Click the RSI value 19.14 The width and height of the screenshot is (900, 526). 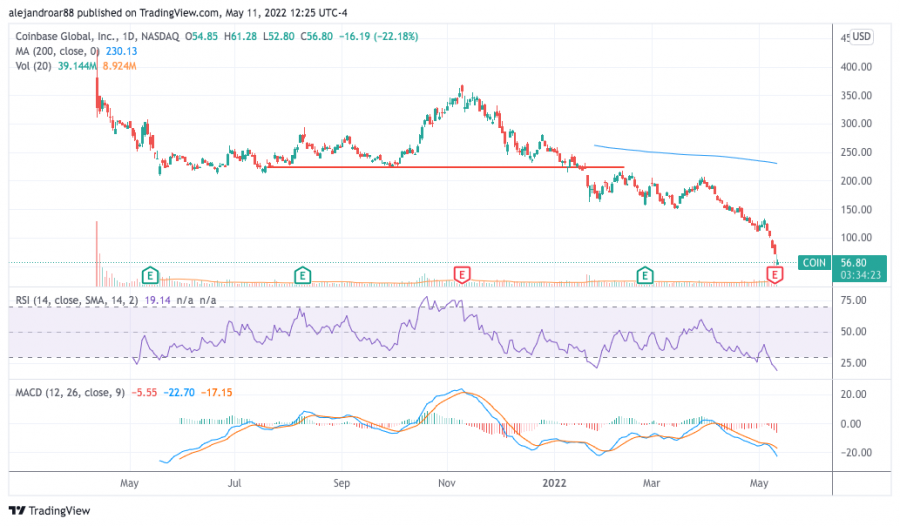157,300
